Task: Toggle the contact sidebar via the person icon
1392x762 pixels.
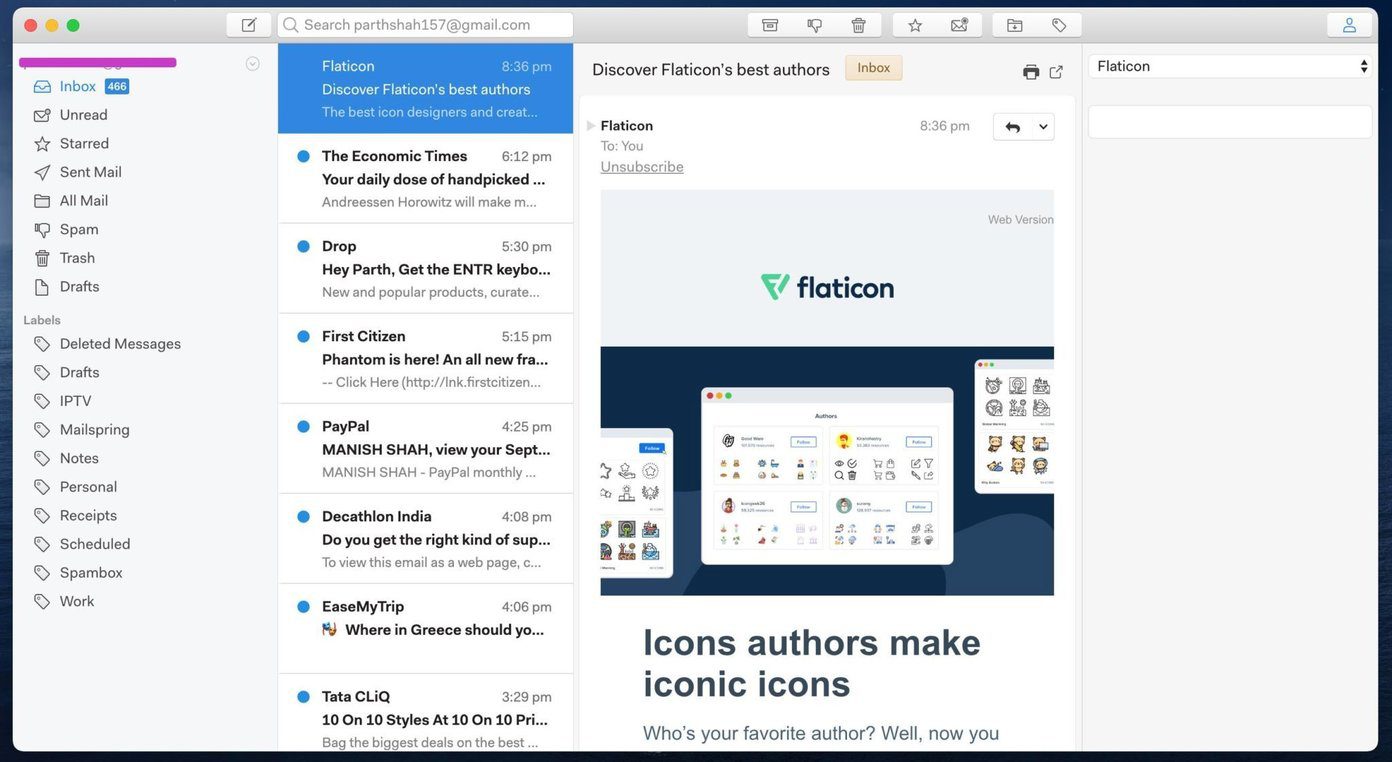Action: pos(1349,25)
